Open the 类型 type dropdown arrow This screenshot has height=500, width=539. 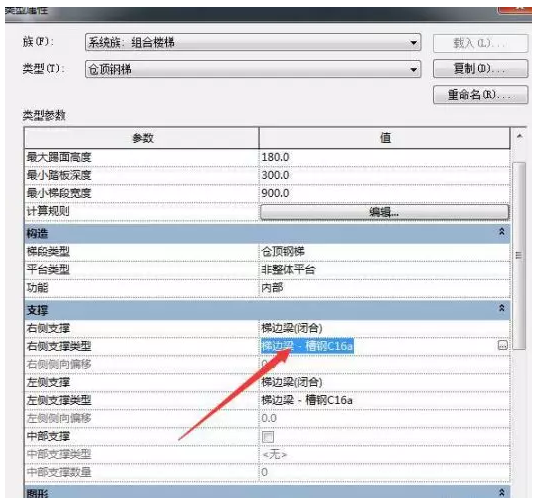(x=413, y=70)
